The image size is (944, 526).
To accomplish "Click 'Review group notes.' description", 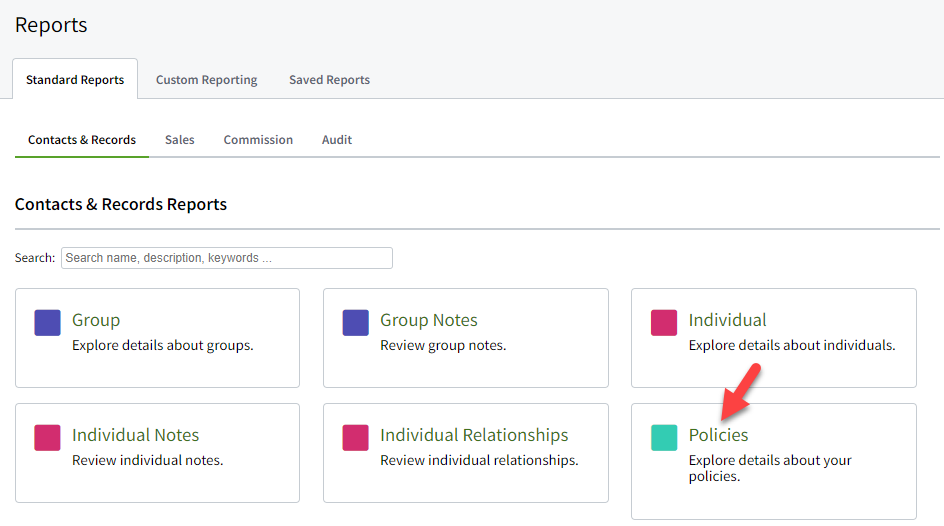I will [x=443, y=345].
